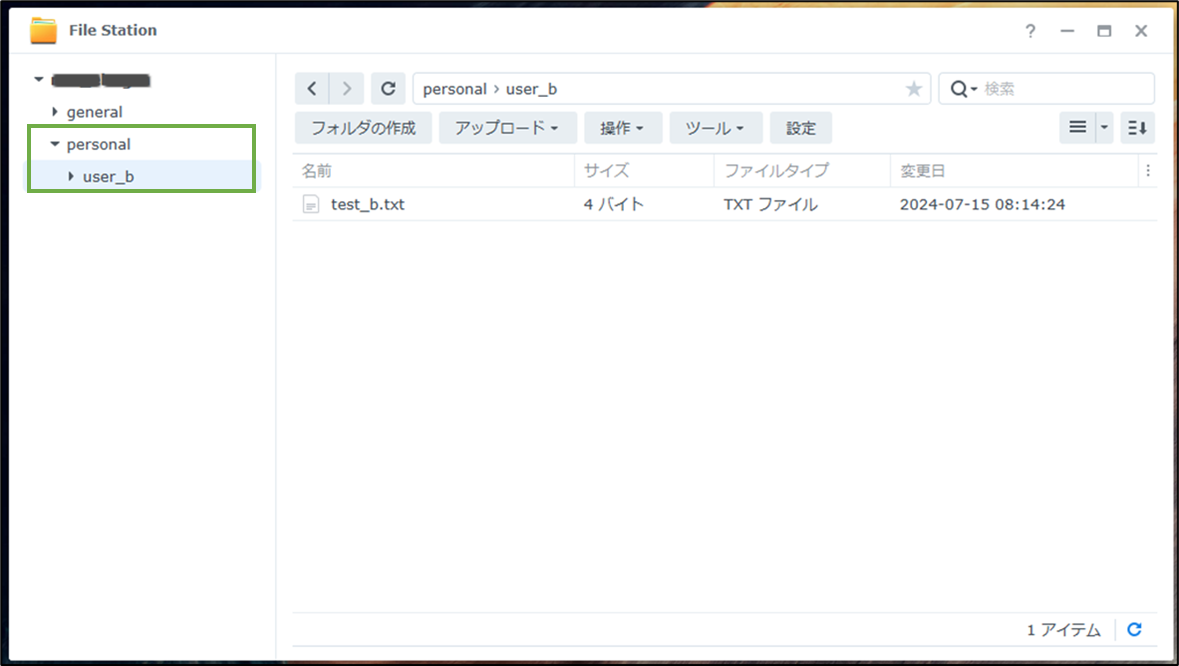1179x666 pixels.
Task: Add current path to favorites star
Action: pos(914,89)
